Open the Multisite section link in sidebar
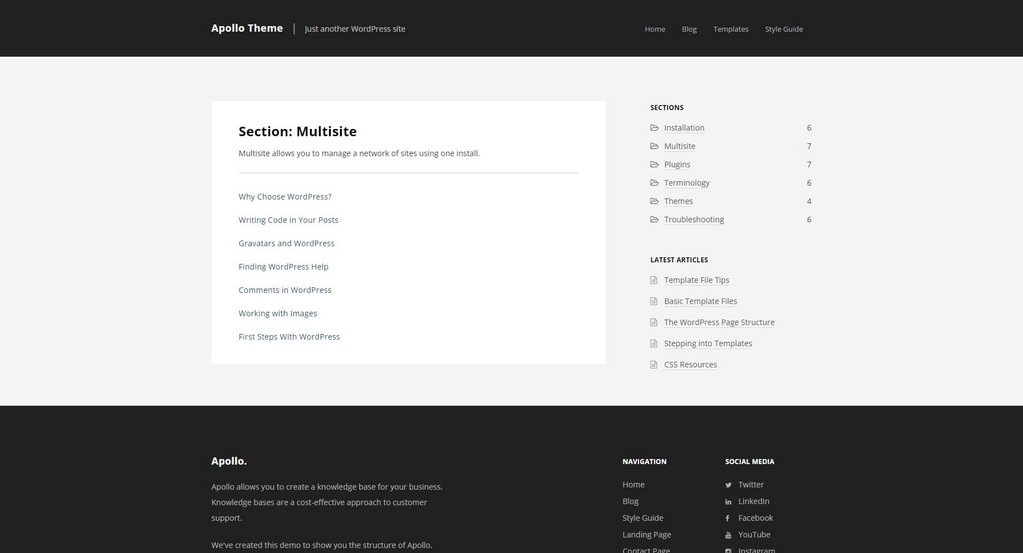 680,146
